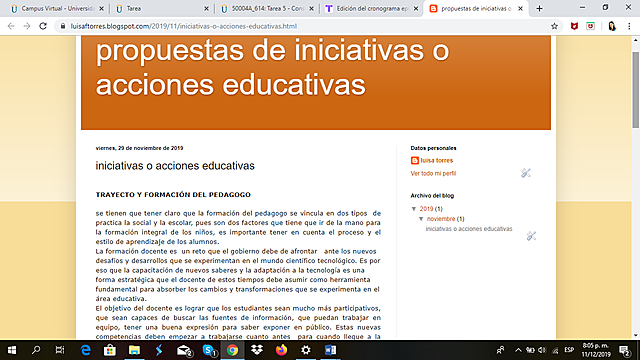Screen dimensions: 640x360
Task: Click the scrollbar down arrow
Action: coord(636,336)
